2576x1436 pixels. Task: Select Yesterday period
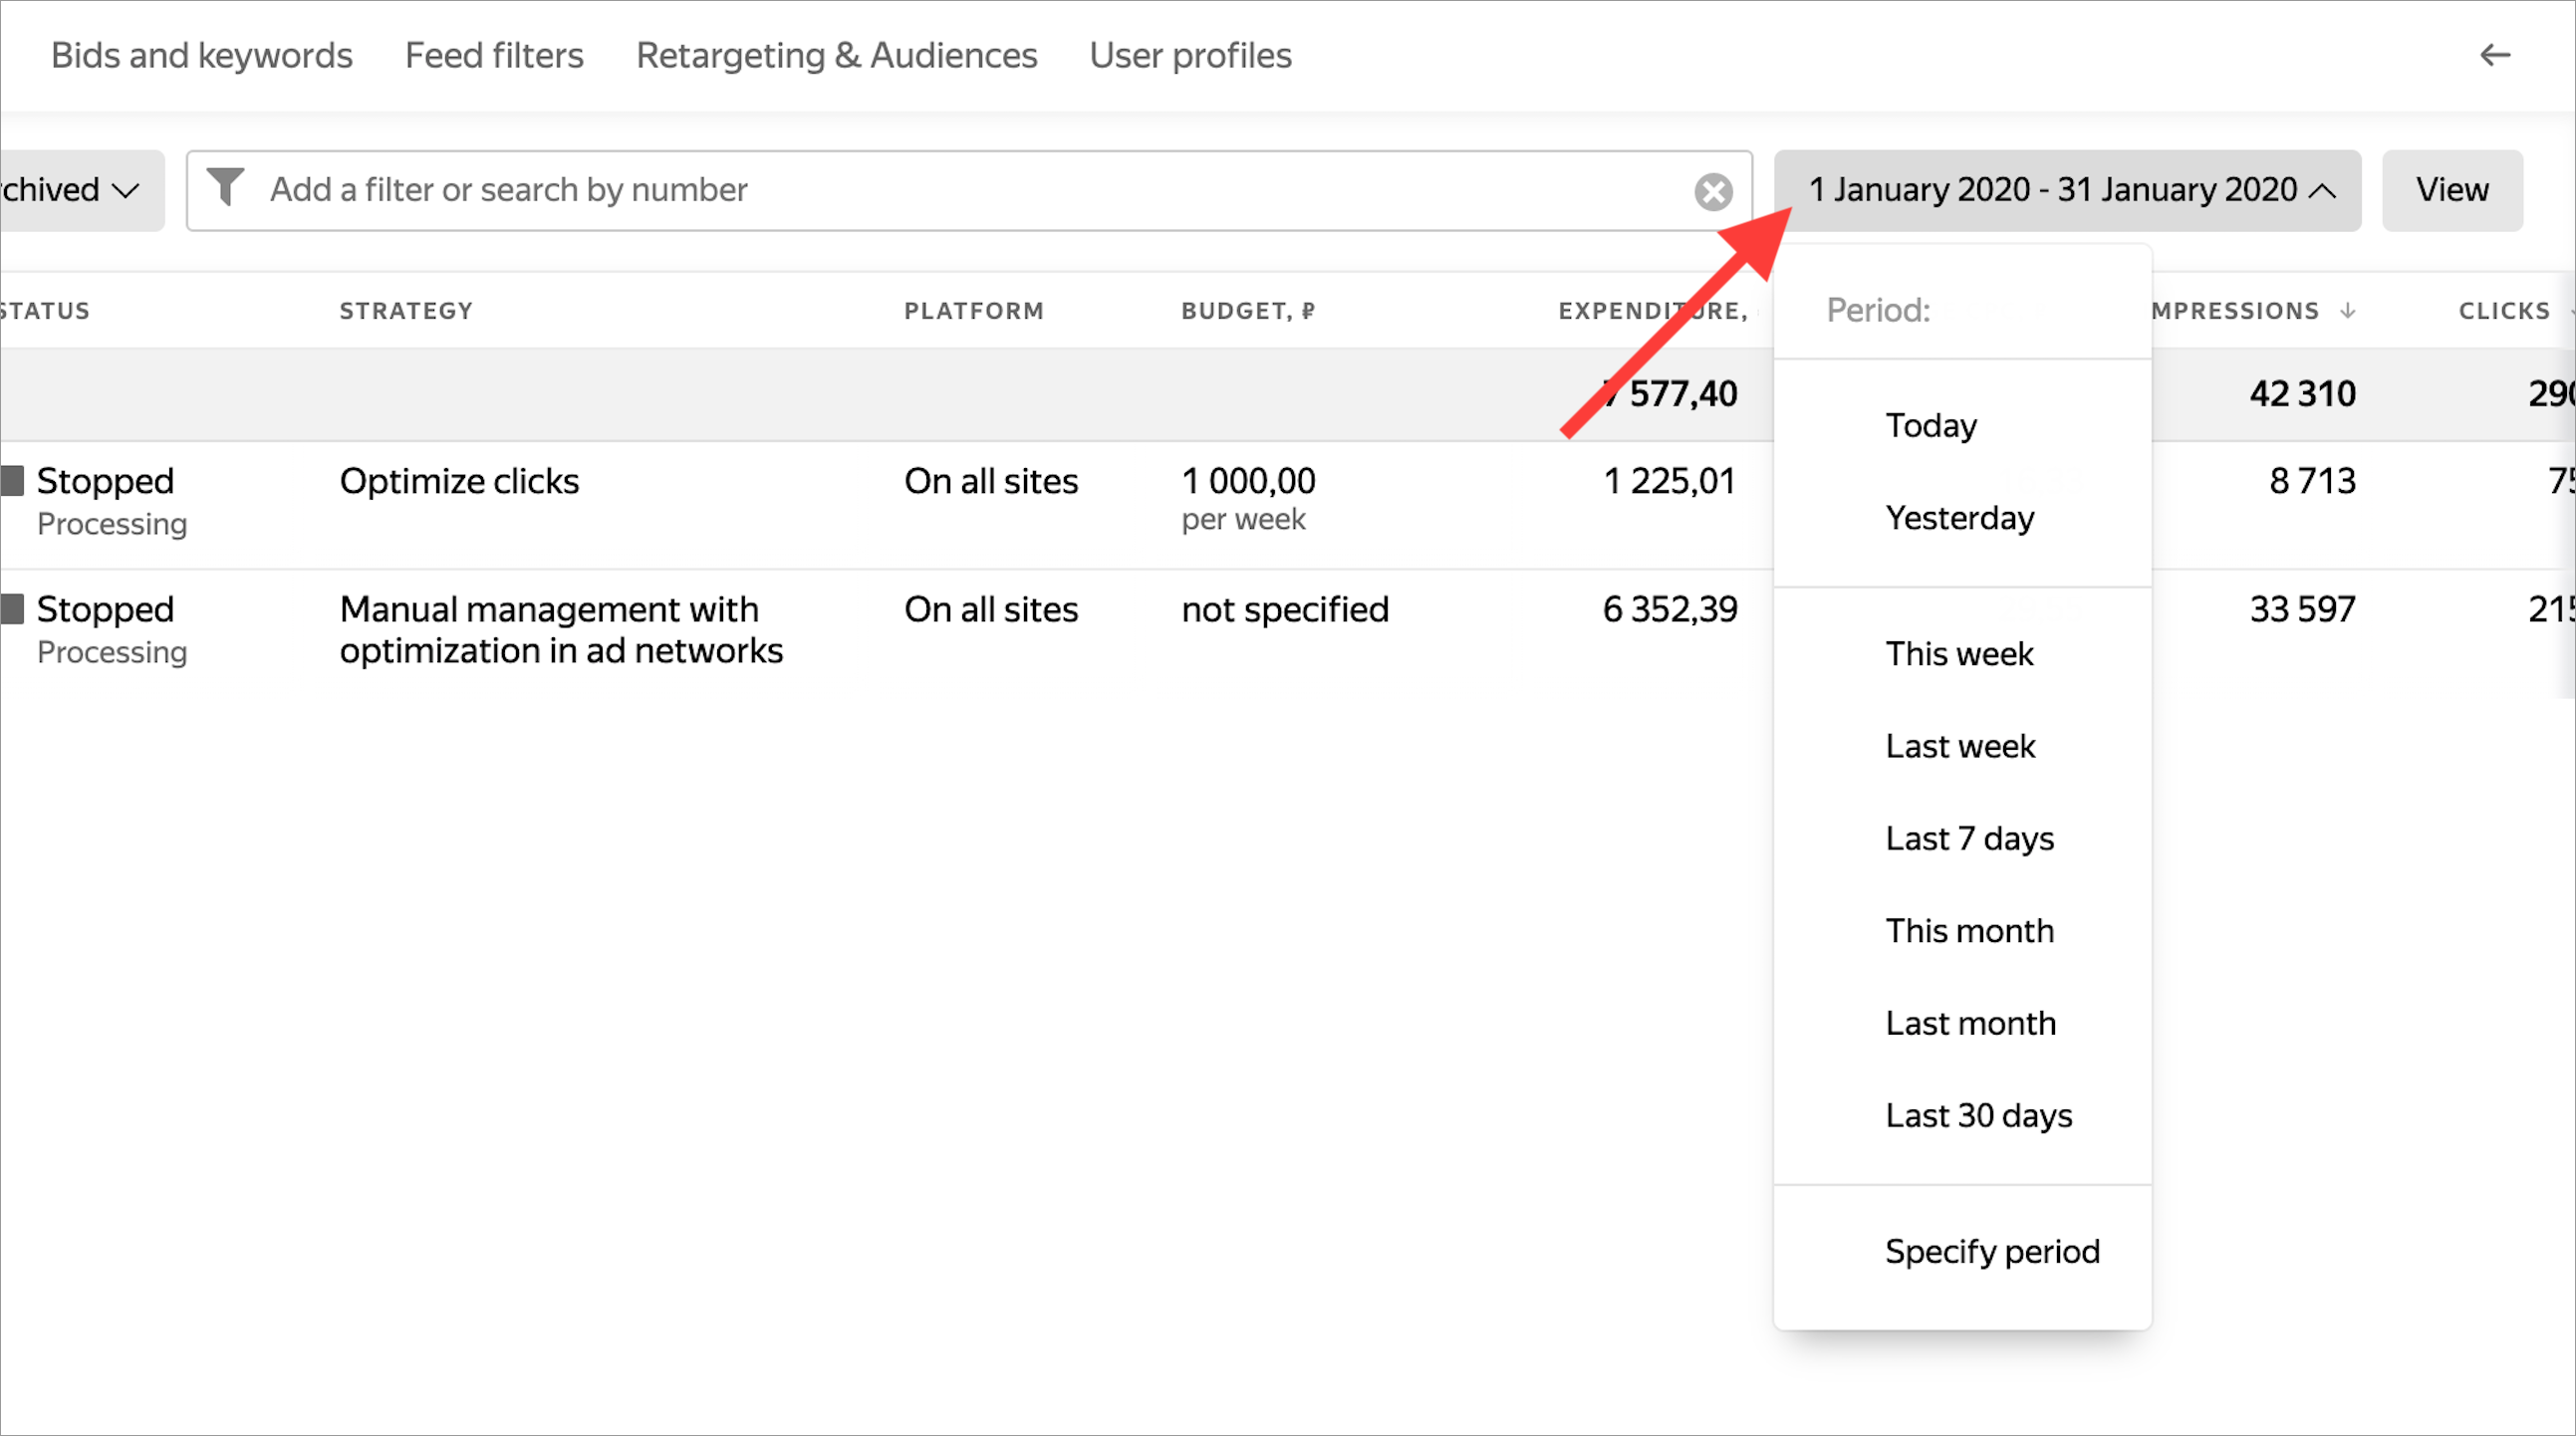(1962, 517)
